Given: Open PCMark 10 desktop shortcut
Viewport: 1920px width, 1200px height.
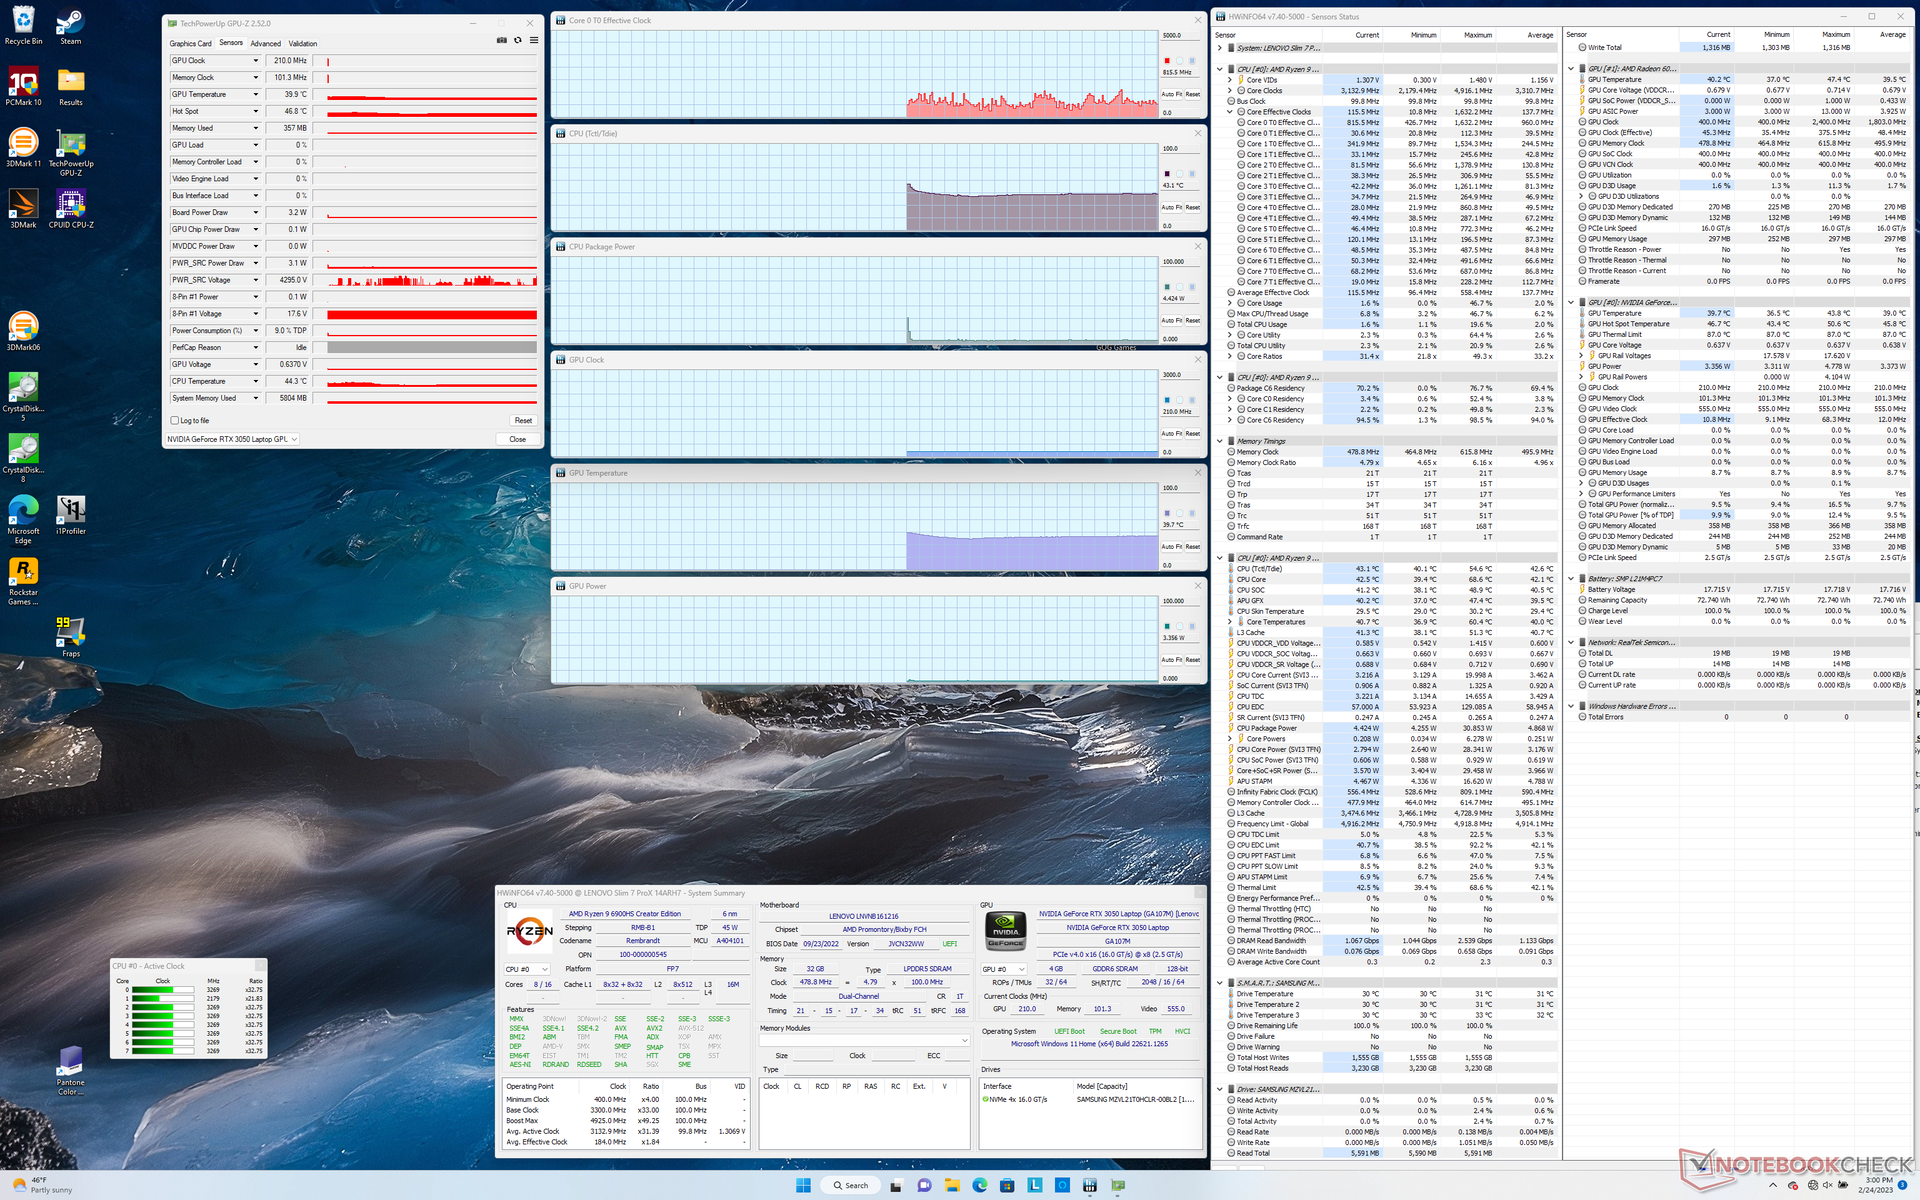Looking at the screenshot, I should (23, 86).
